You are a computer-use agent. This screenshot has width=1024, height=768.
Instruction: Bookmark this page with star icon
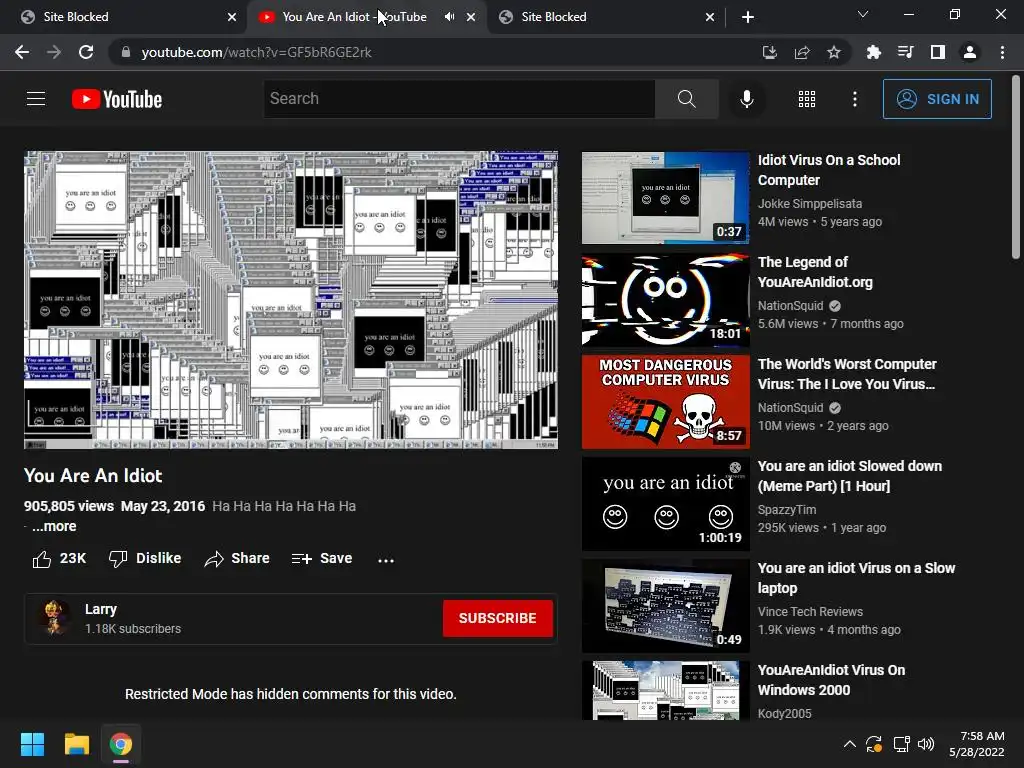[x=833, y=52]
